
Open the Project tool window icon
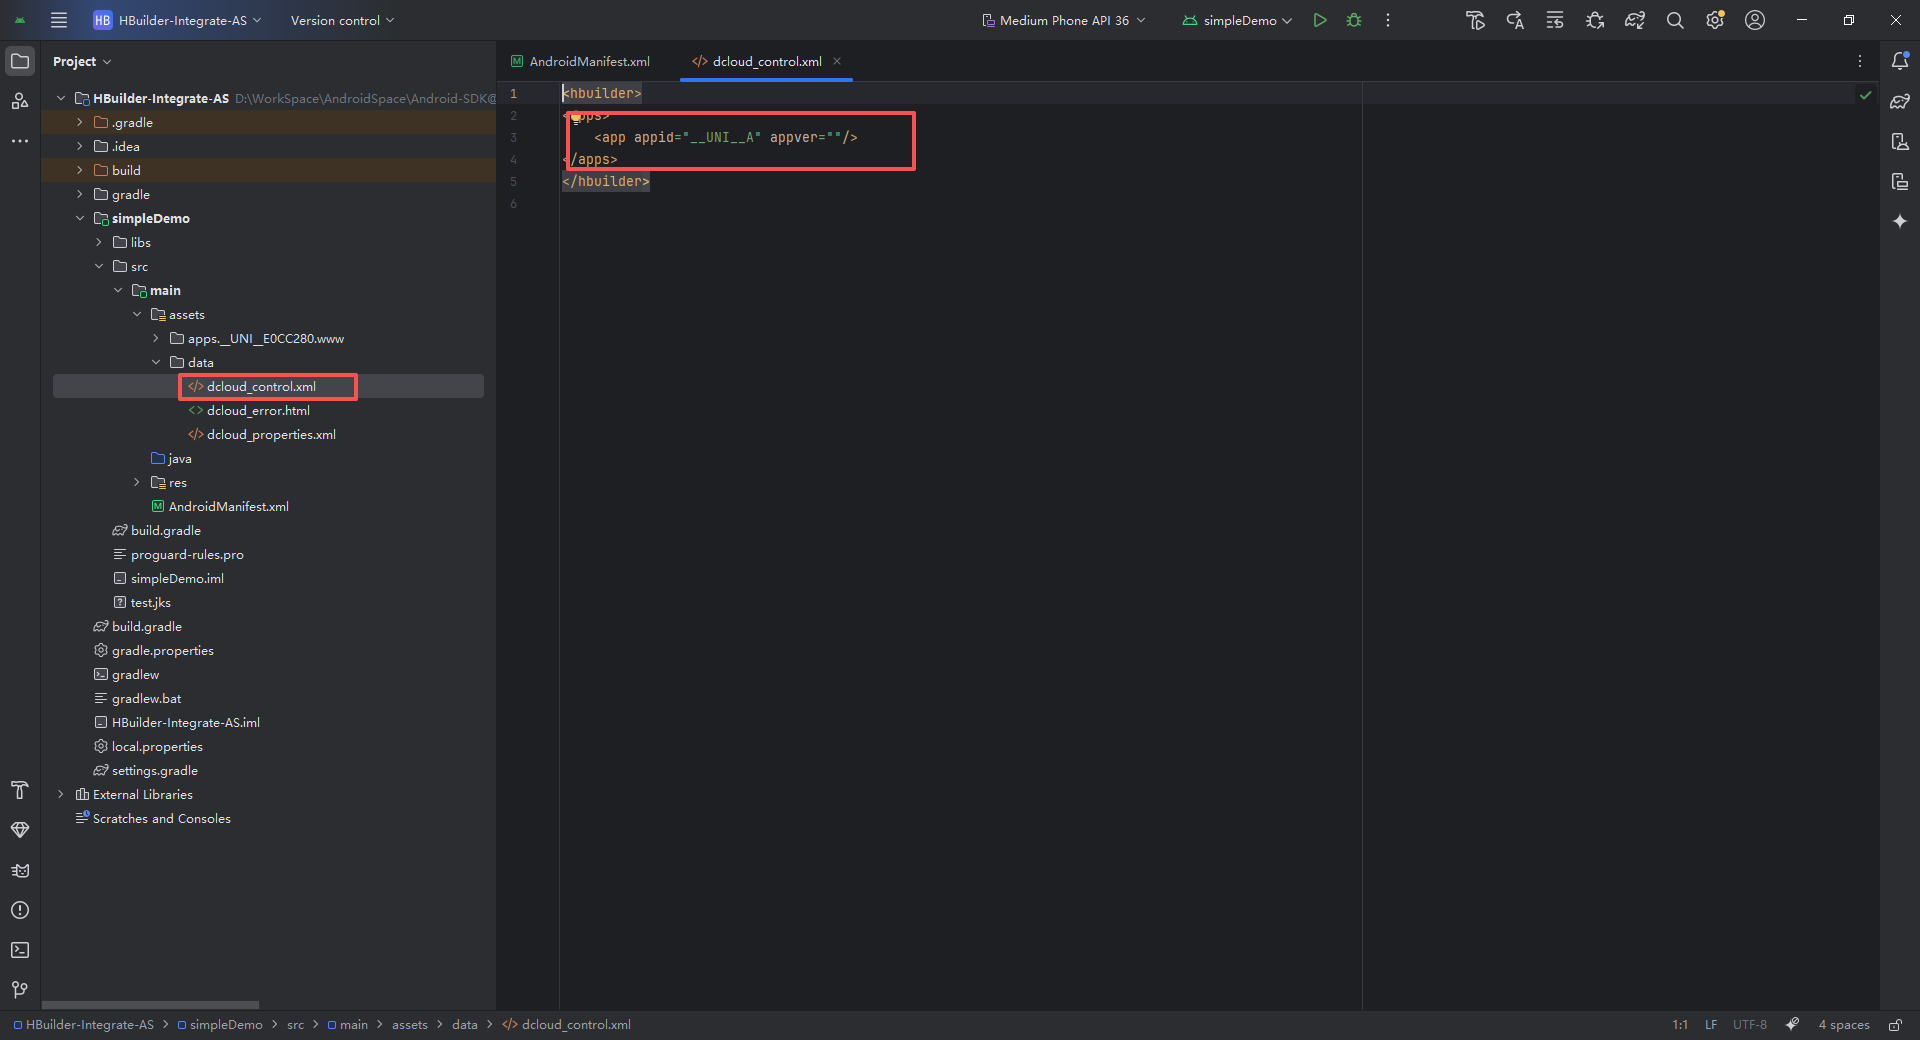tap(20, 61)
